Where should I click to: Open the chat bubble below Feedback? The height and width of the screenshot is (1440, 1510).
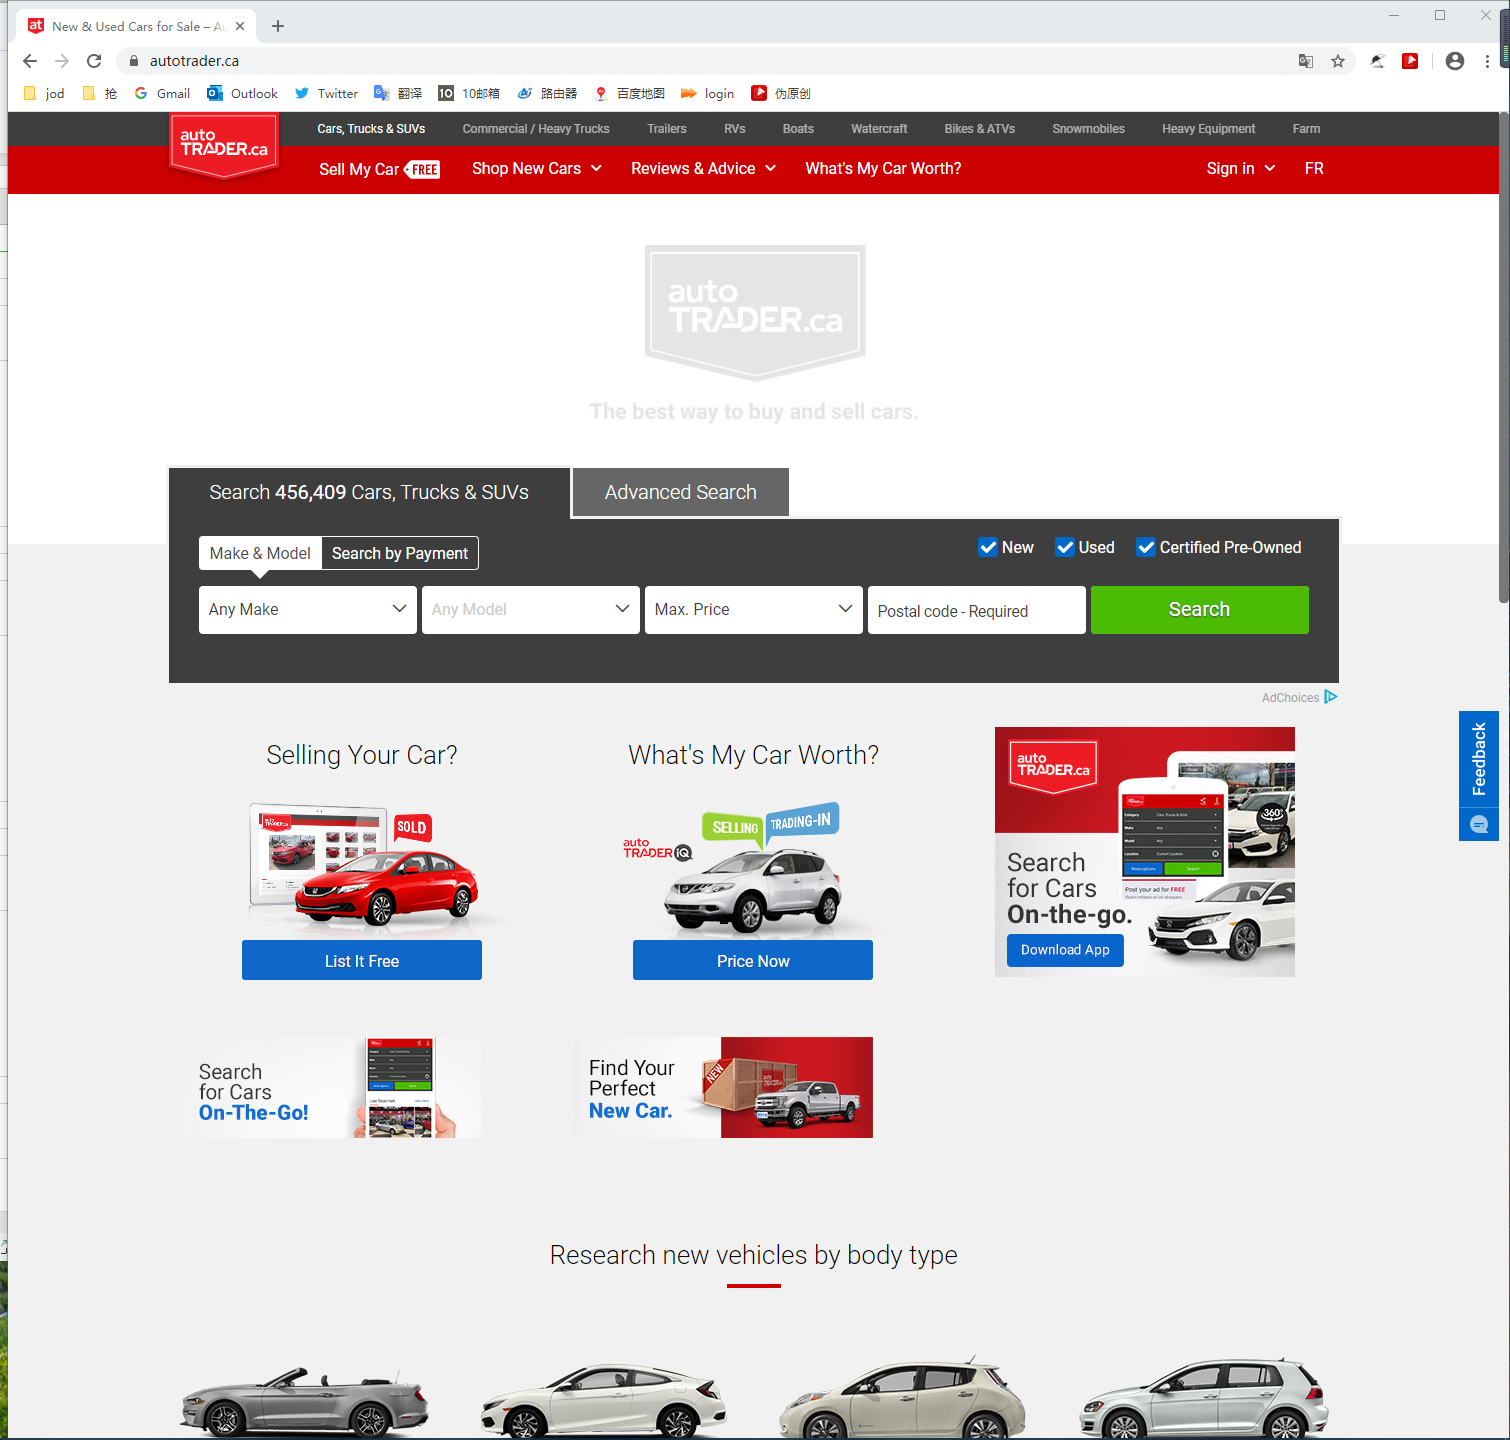pyautogui.click(x=1479, y=825)
